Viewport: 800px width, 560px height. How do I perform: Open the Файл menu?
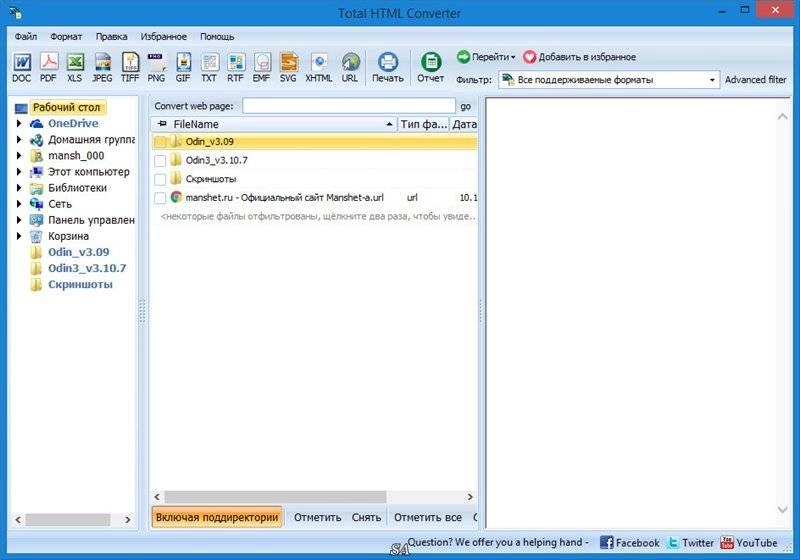tap(26, 37)
